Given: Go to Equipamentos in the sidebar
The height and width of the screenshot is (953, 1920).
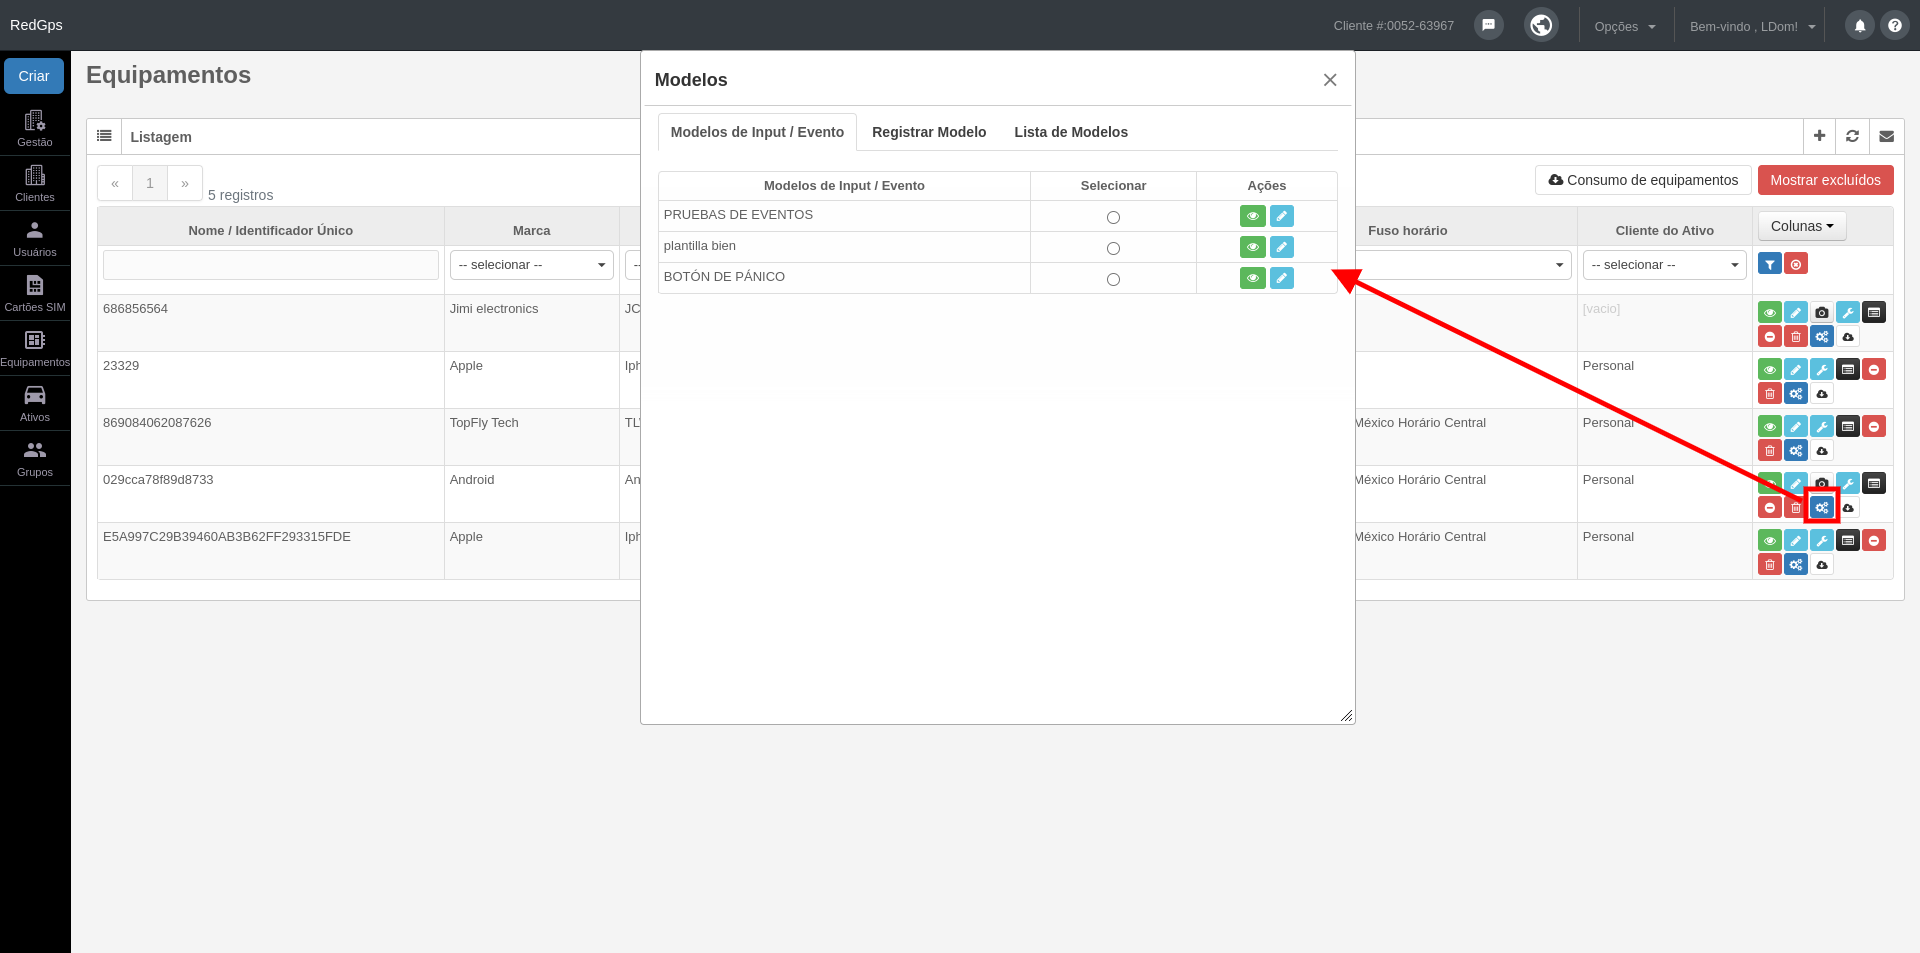Looking at the screenshot, I should coord(35,348).
